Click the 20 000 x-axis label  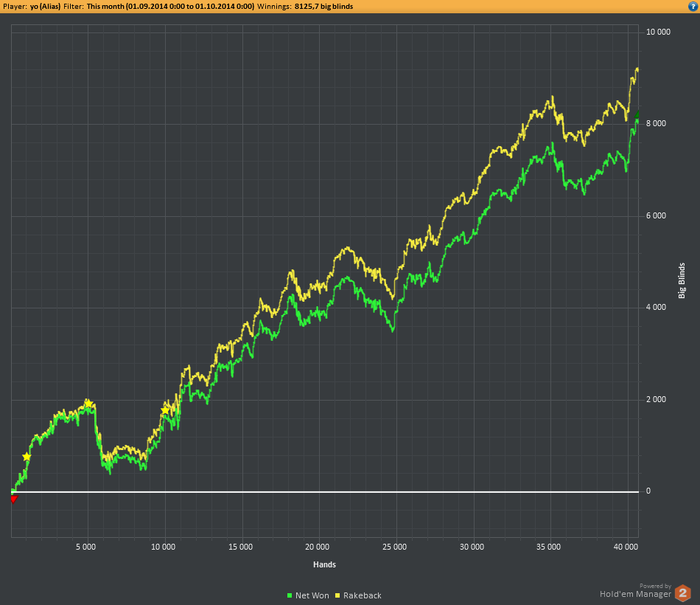(x=317, y=547)
